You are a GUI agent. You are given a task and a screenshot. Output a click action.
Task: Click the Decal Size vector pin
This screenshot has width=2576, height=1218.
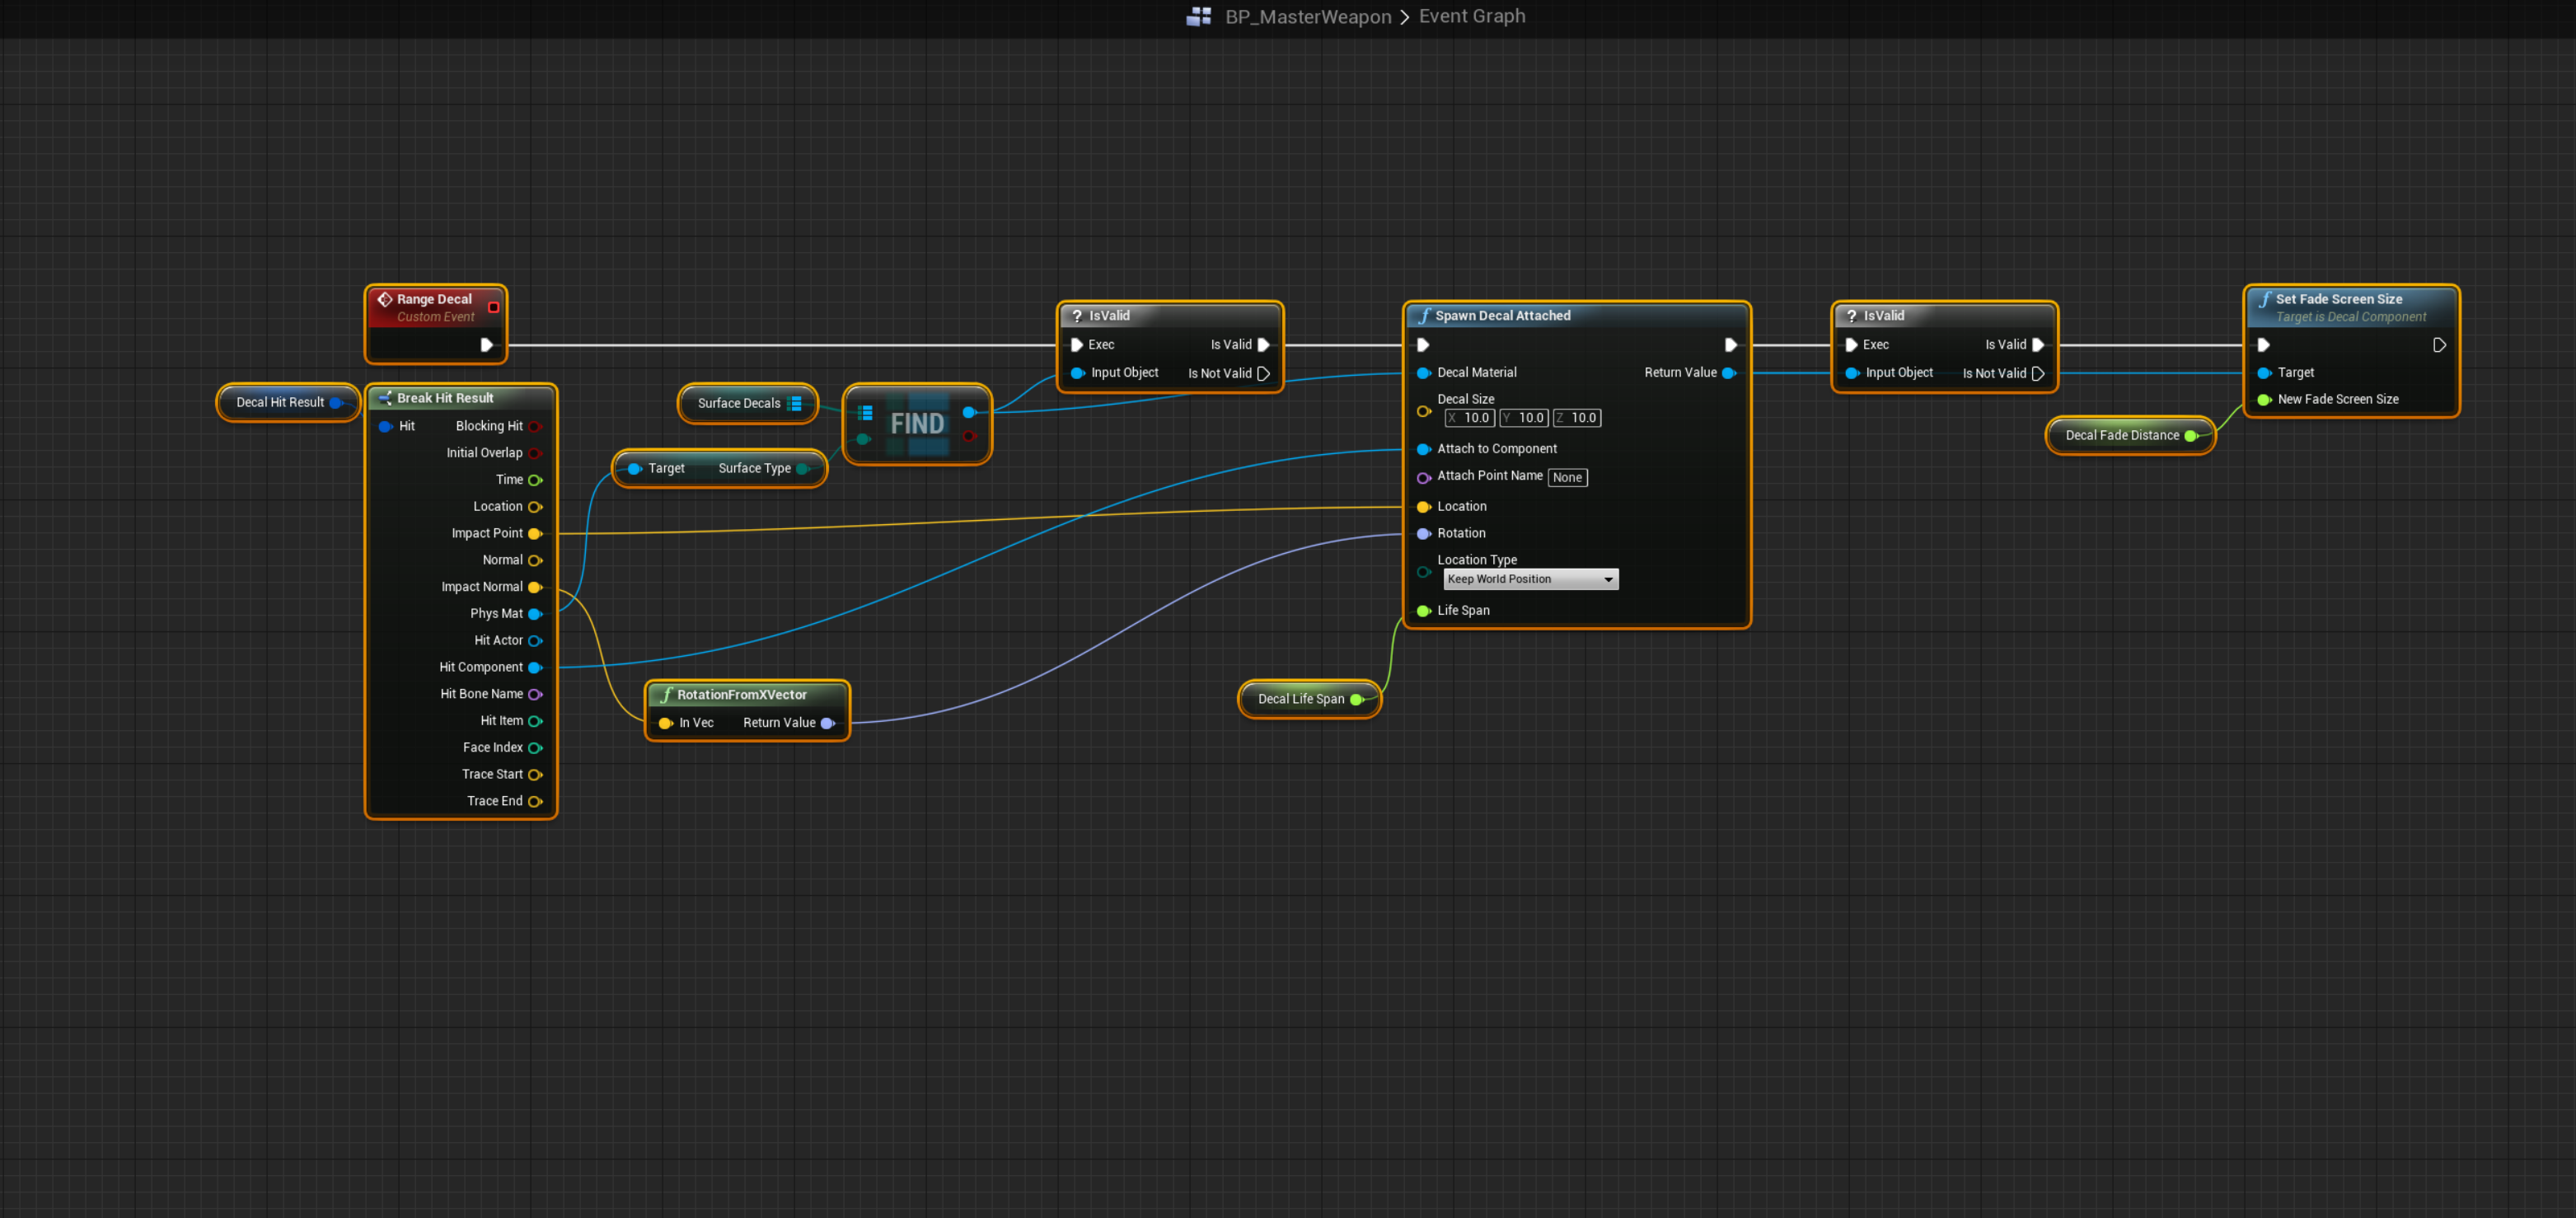pyautogui.click(x=1423, y=411)
